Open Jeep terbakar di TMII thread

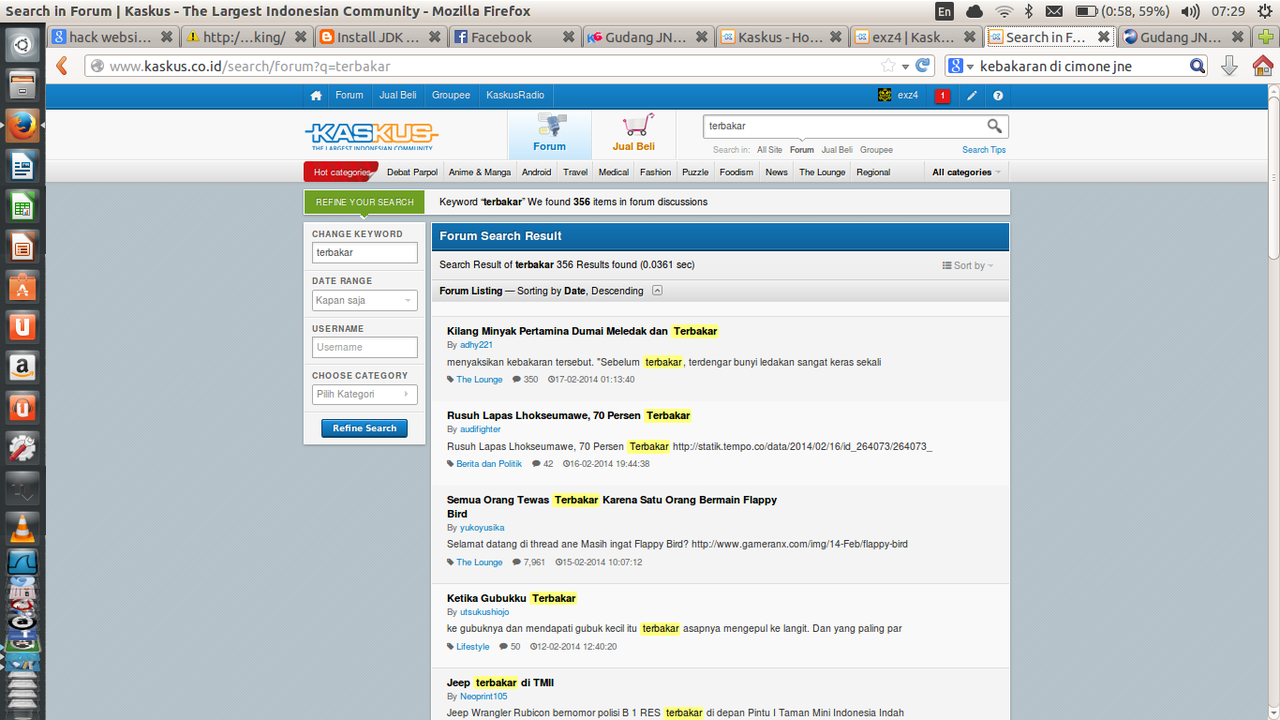tap(500, 683)
